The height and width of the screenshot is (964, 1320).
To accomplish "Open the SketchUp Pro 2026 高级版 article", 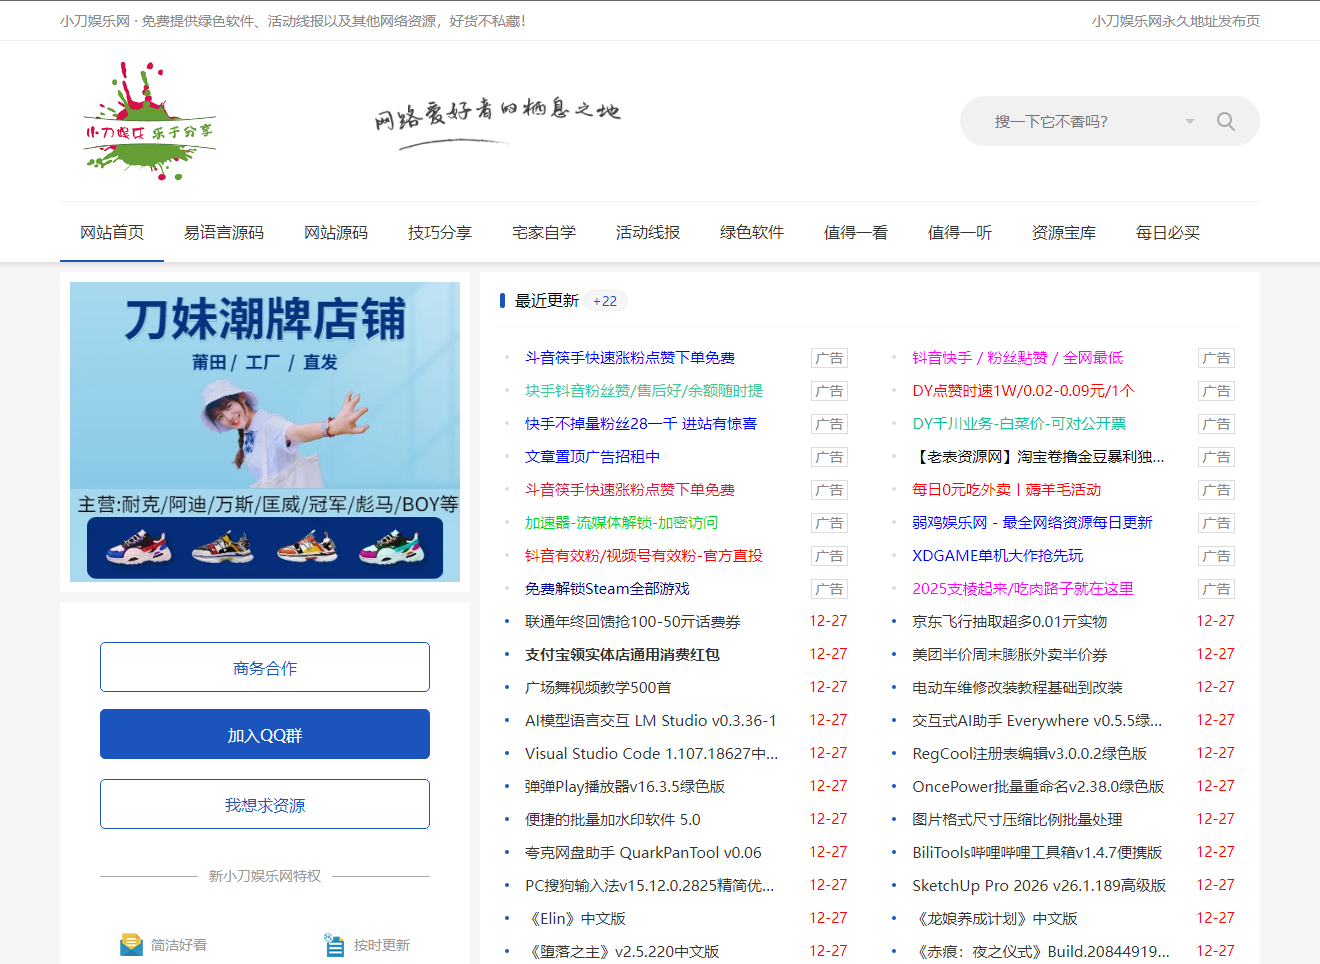I will point(1036,885).
